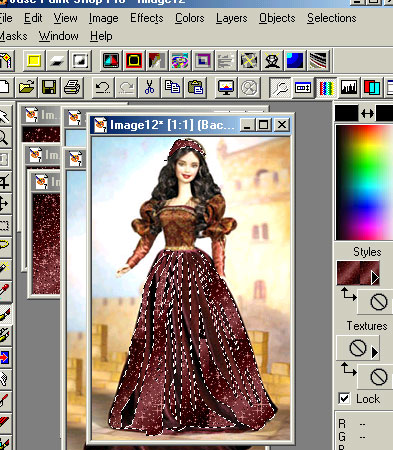
Task: Click the purple nested squares effect icon
Action: pyautogui.click(x=203, y=61)
